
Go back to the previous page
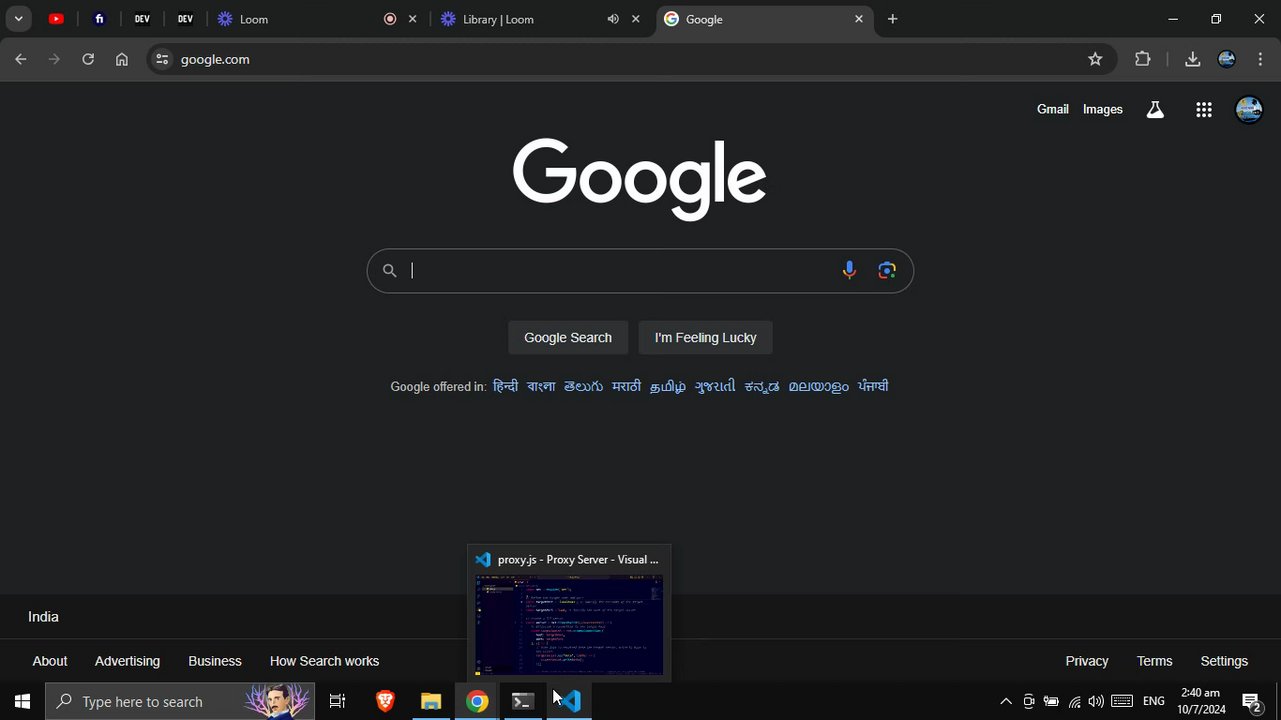21,59
